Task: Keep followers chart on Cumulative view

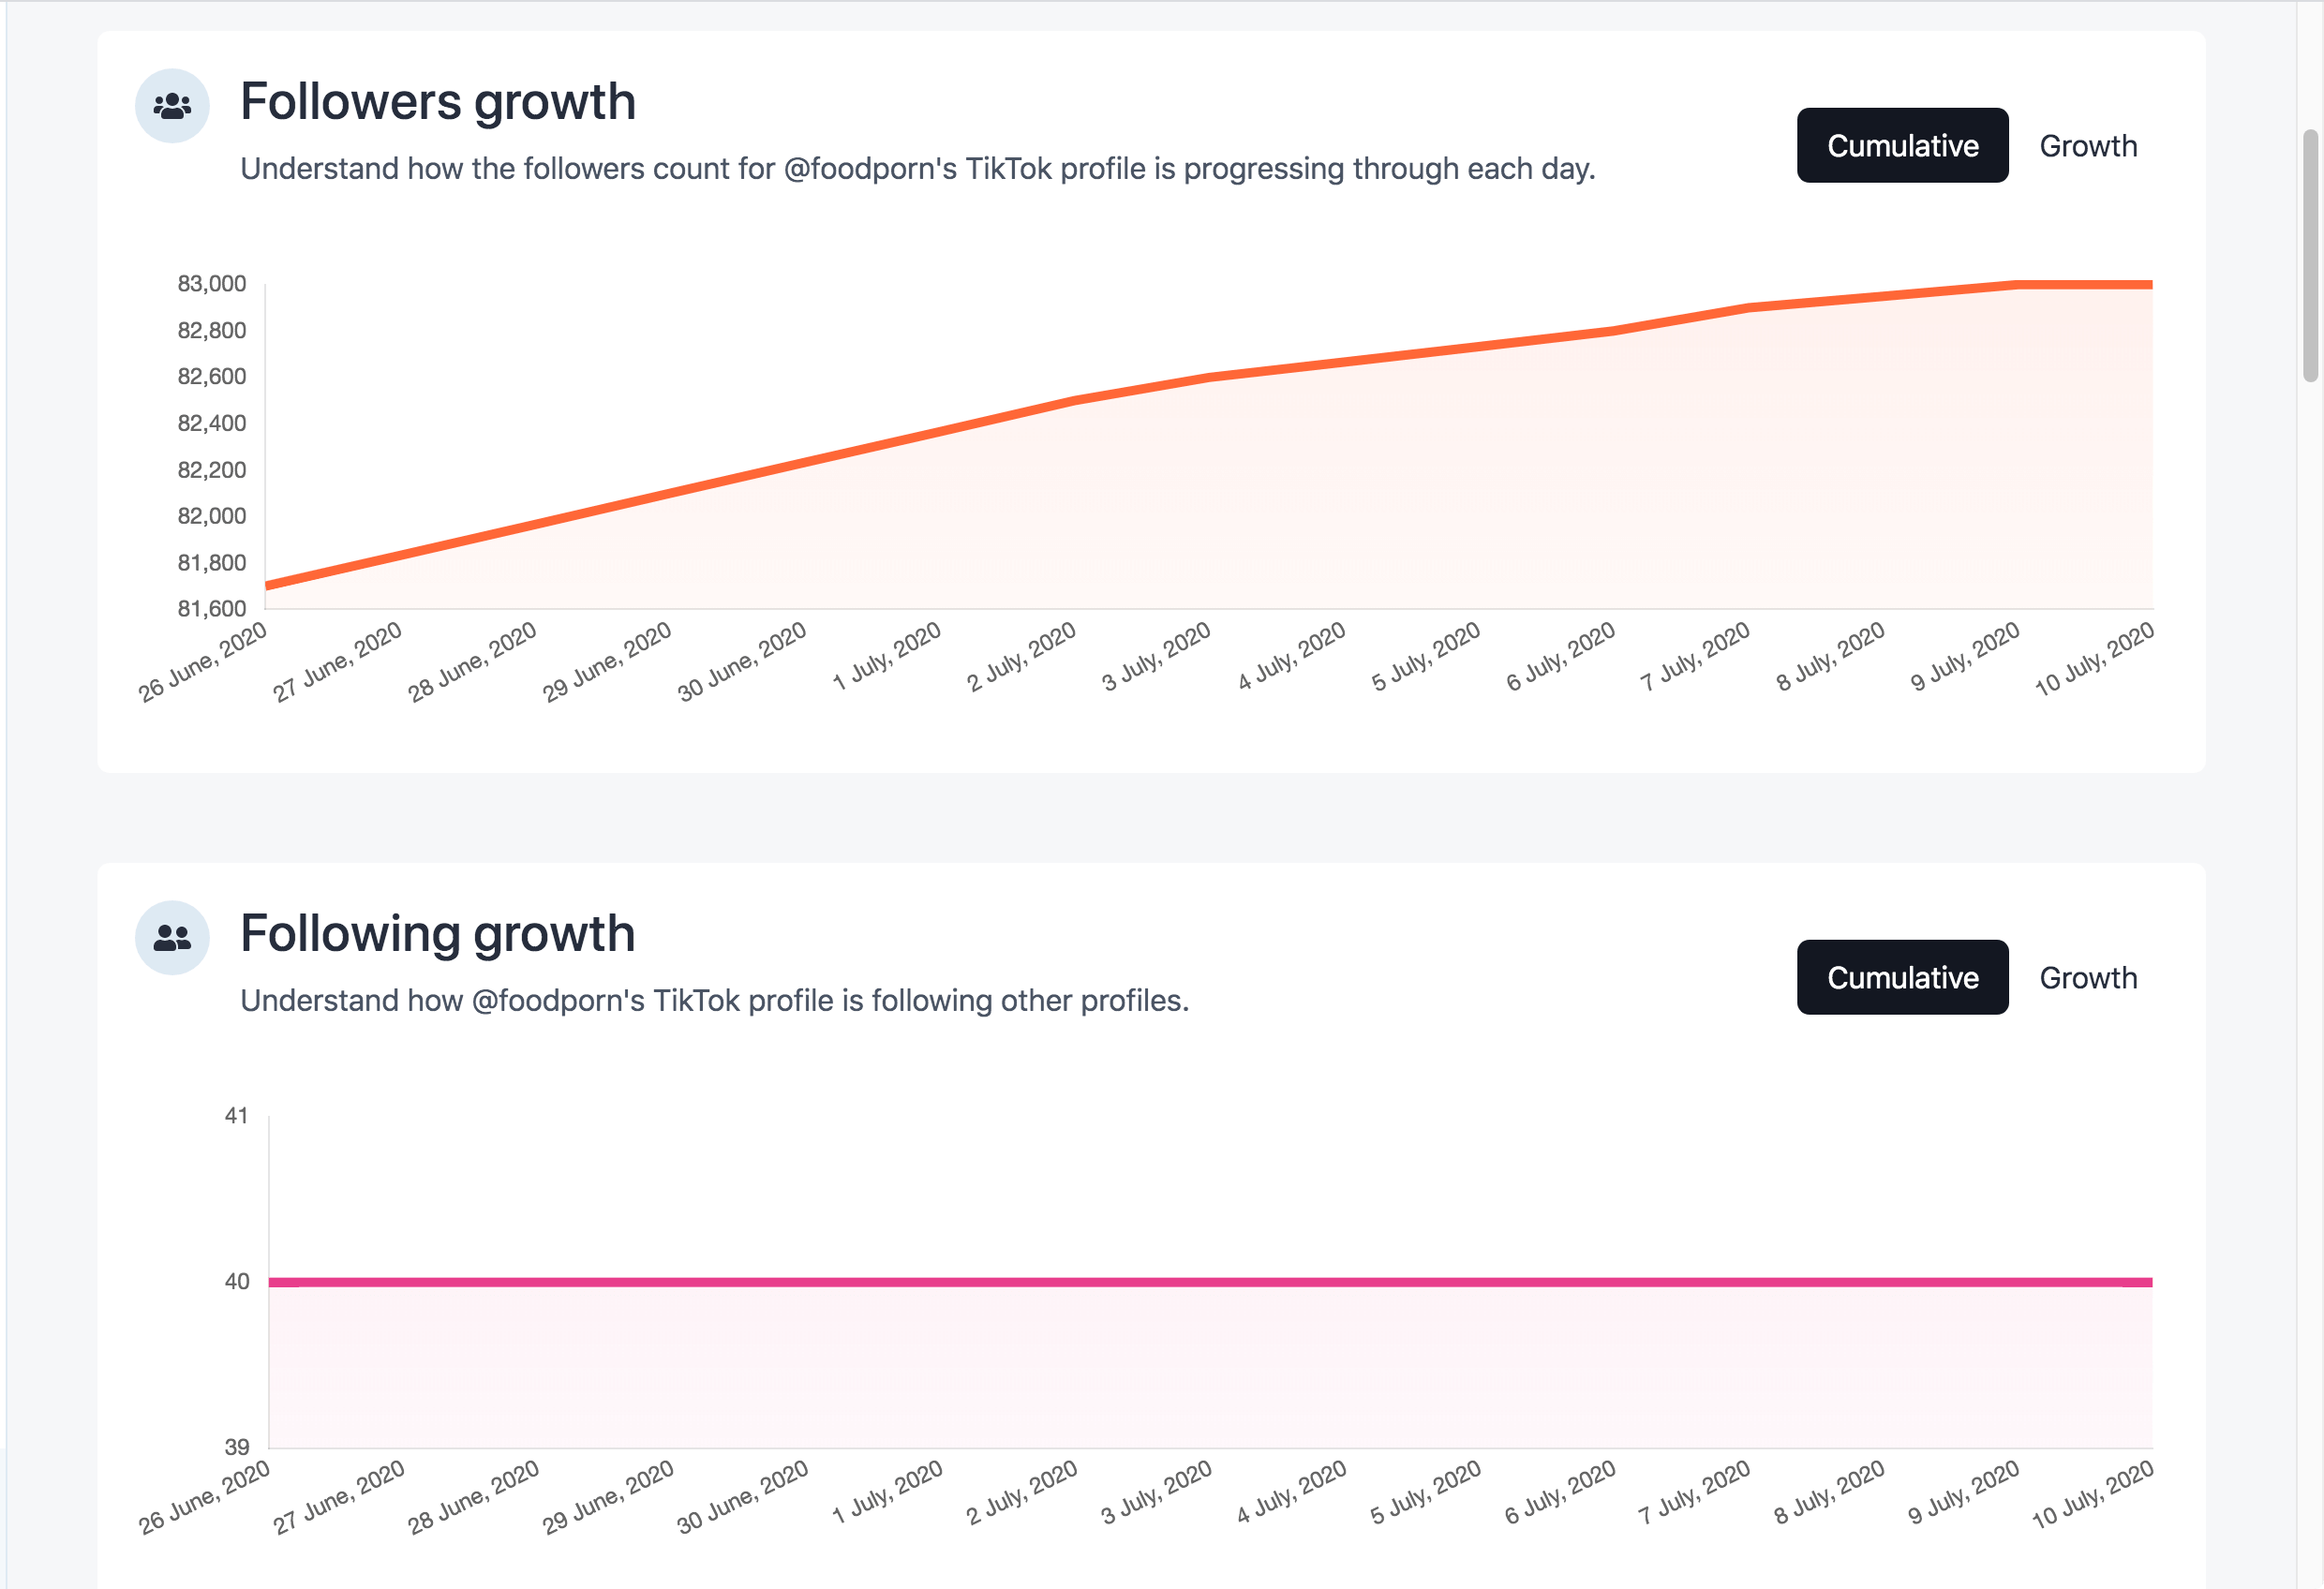Action: pyautogui.click(x=1902, y=145)
